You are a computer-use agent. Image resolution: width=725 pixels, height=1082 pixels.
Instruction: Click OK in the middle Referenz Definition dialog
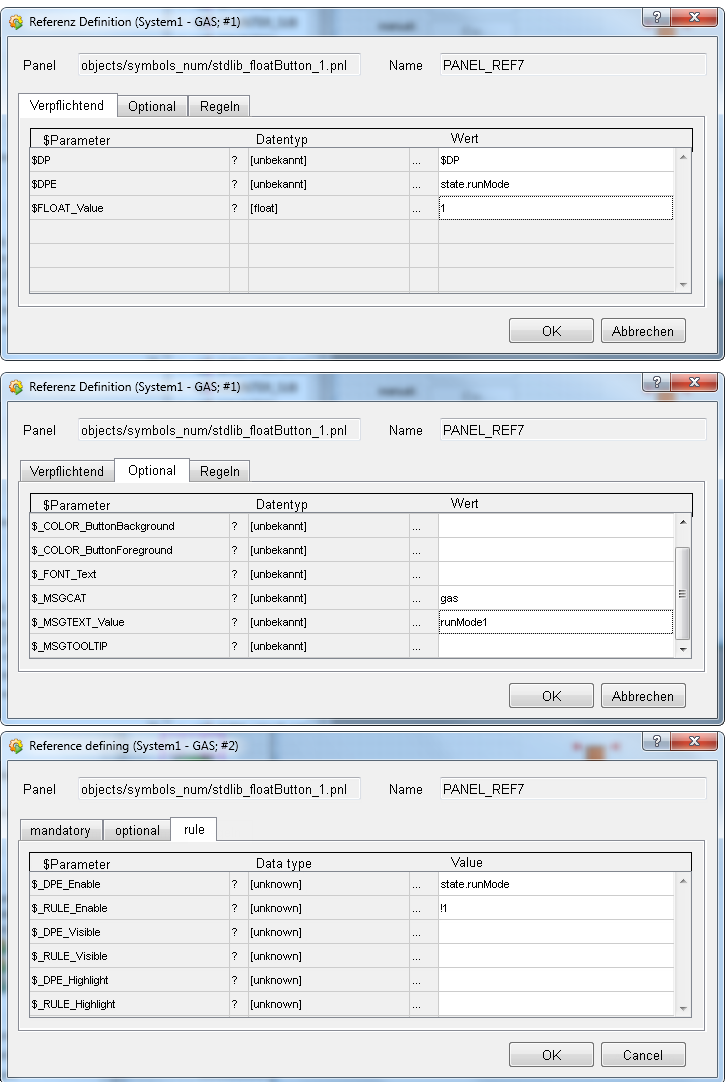coord(551,696)
